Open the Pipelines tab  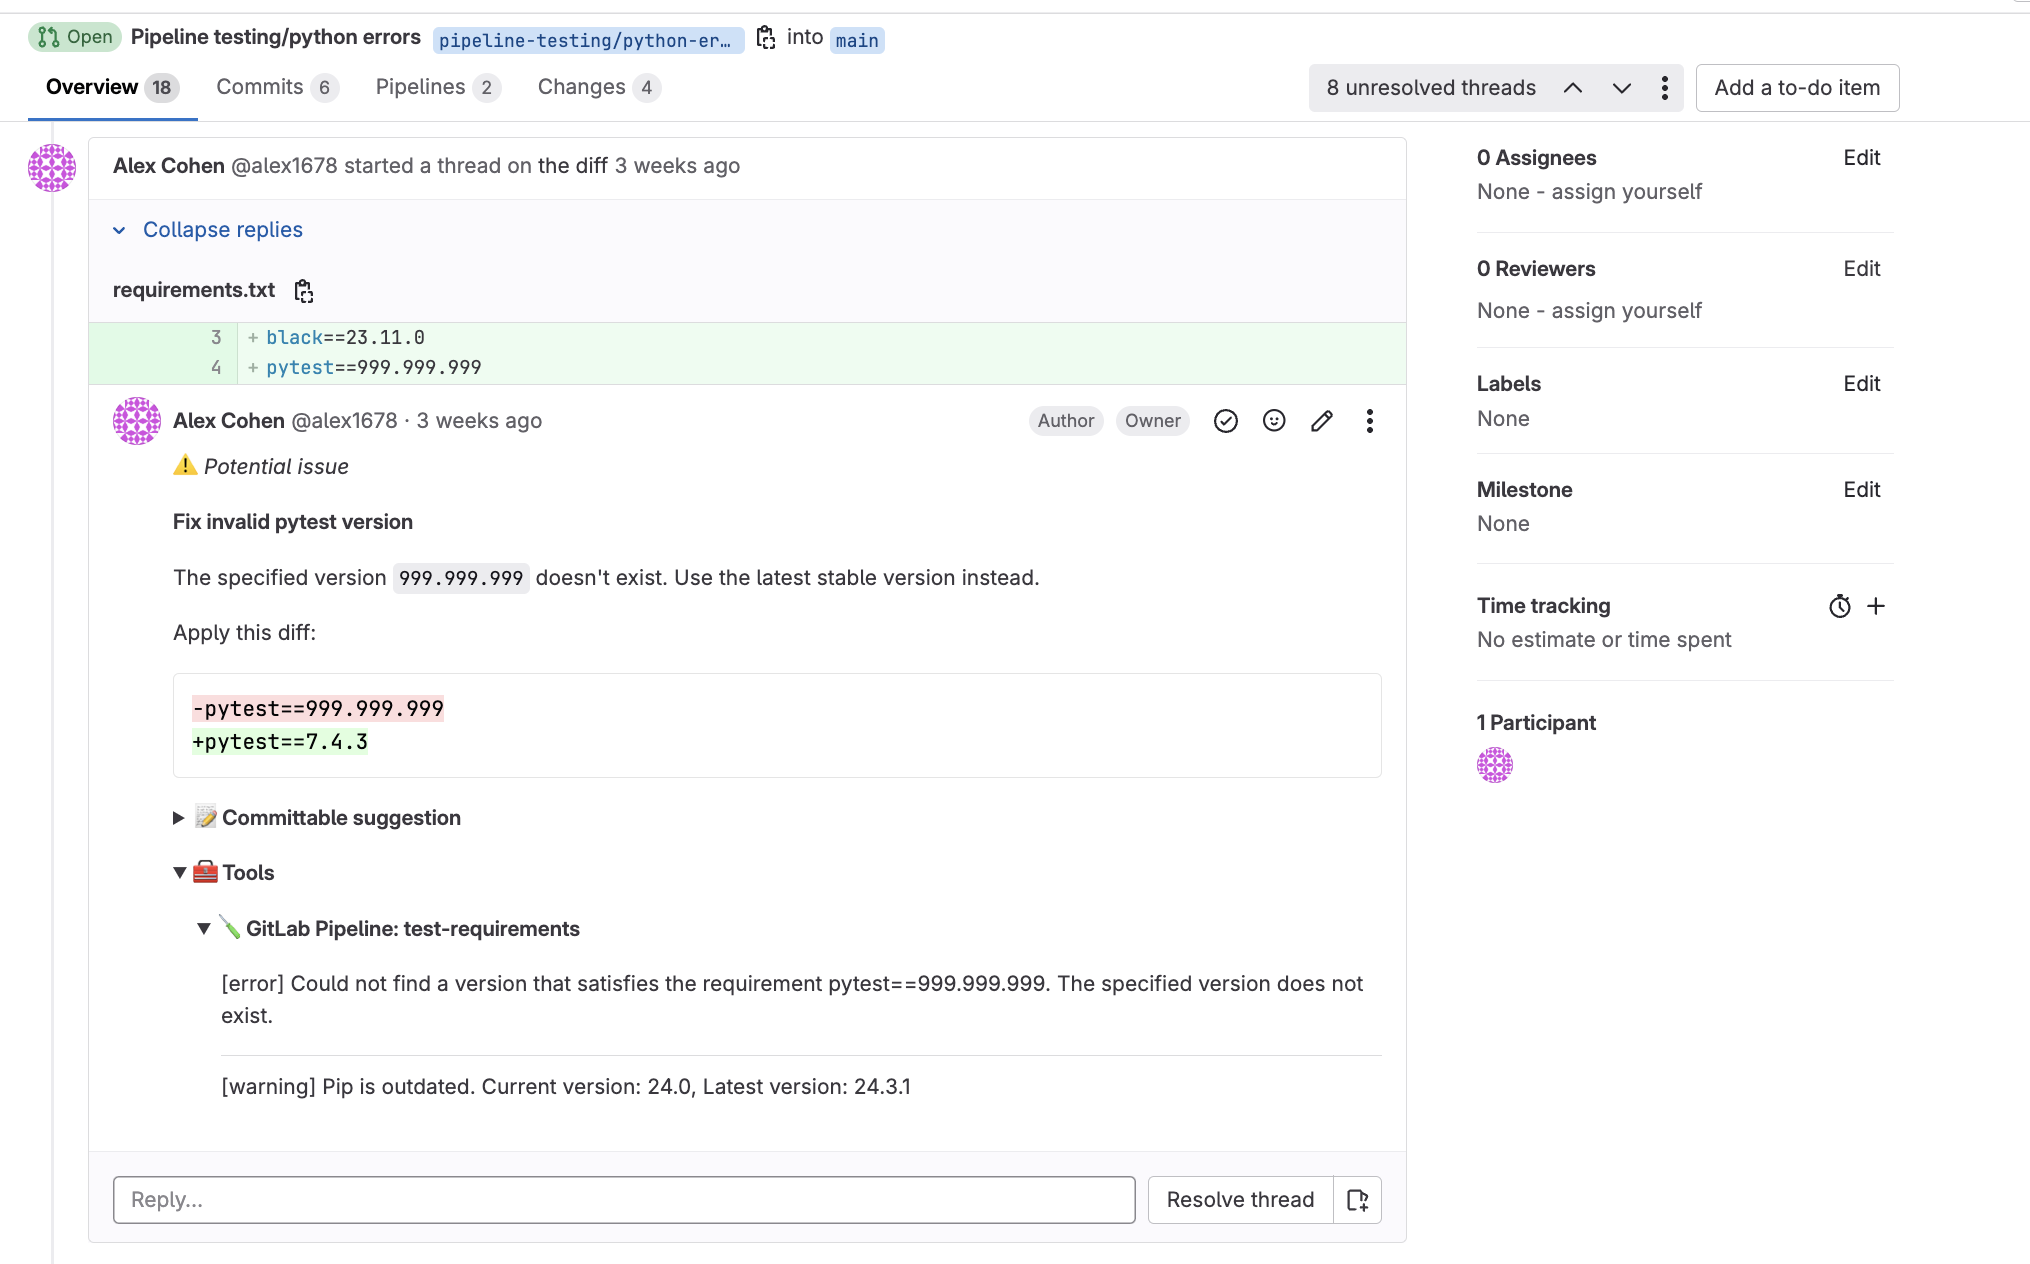click(x=420, y=87)
